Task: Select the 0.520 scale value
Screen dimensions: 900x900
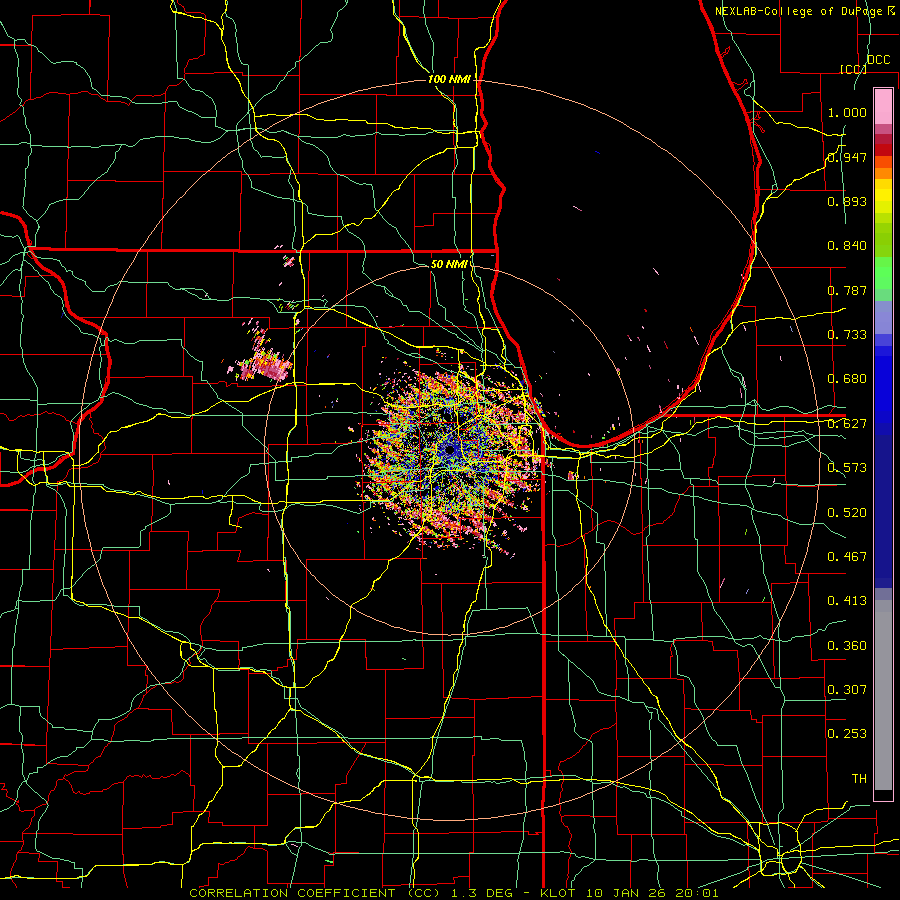Action: [847, 513]
